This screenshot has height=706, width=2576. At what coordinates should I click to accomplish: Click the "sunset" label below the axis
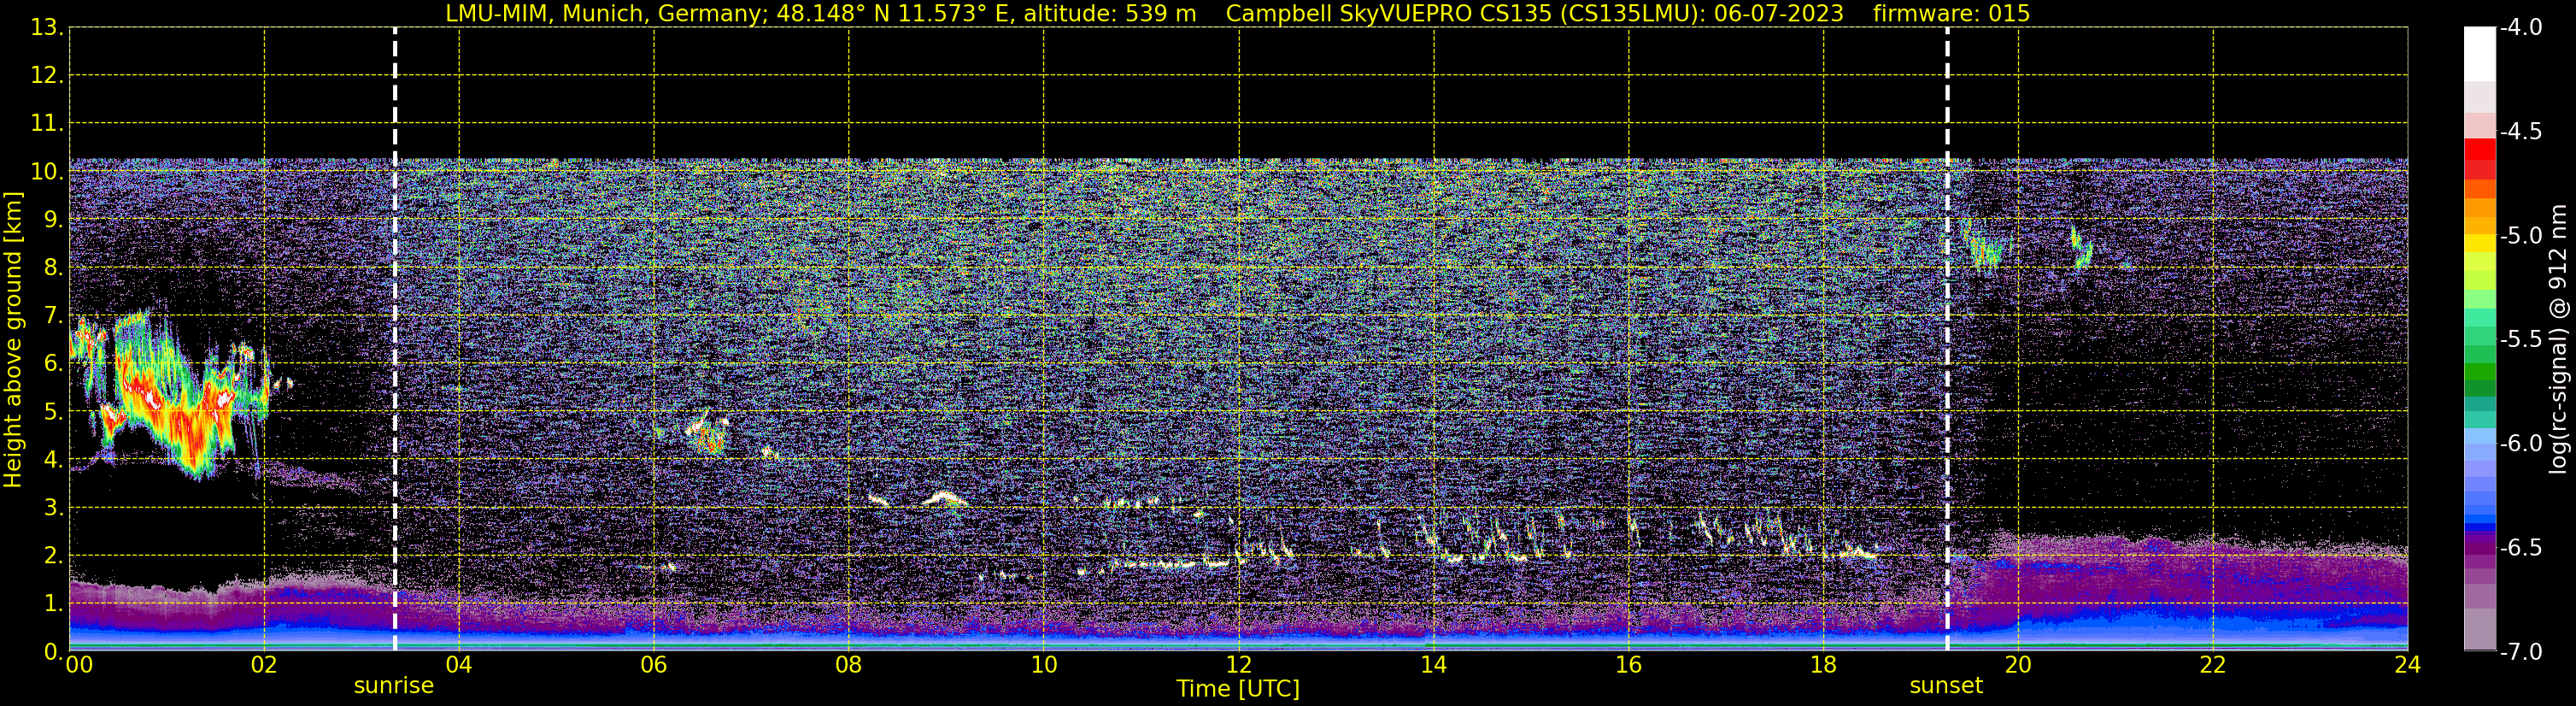(1946, 686)
